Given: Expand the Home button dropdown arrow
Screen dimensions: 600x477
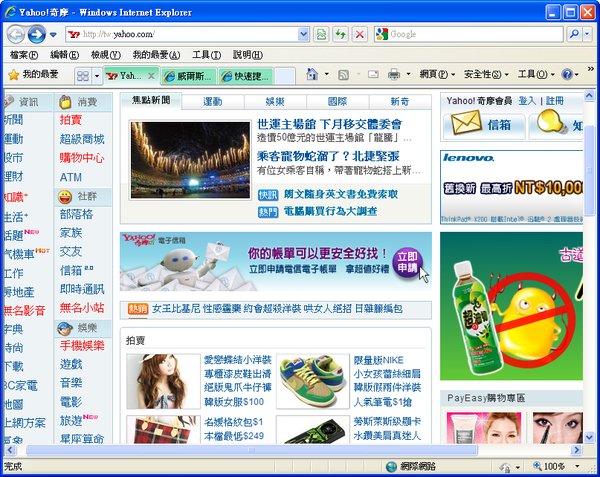Looking at the screenshot, I should click(x=326, y=74).
